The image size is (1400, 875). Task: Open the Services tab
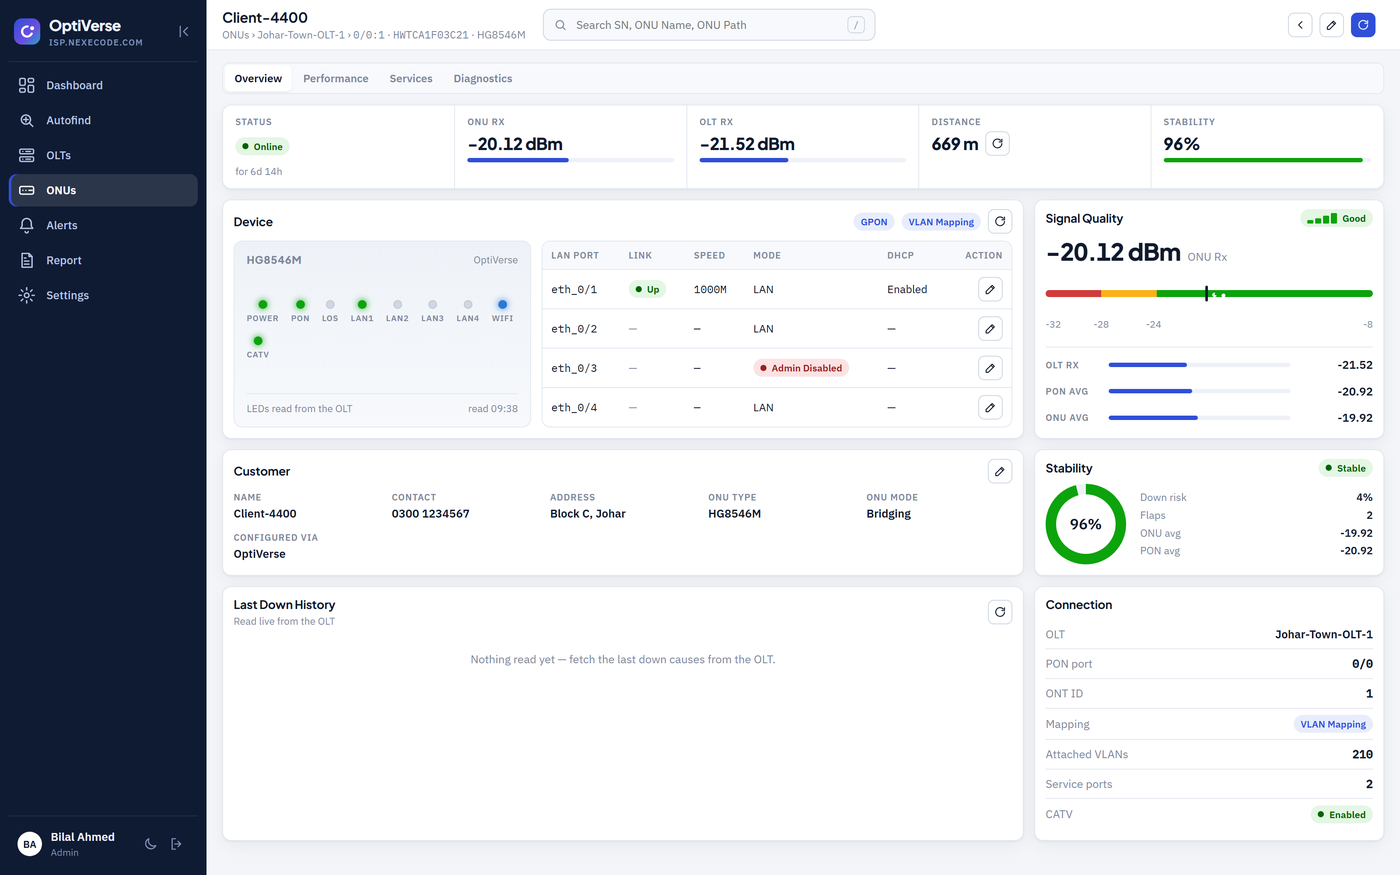[411, 79]
